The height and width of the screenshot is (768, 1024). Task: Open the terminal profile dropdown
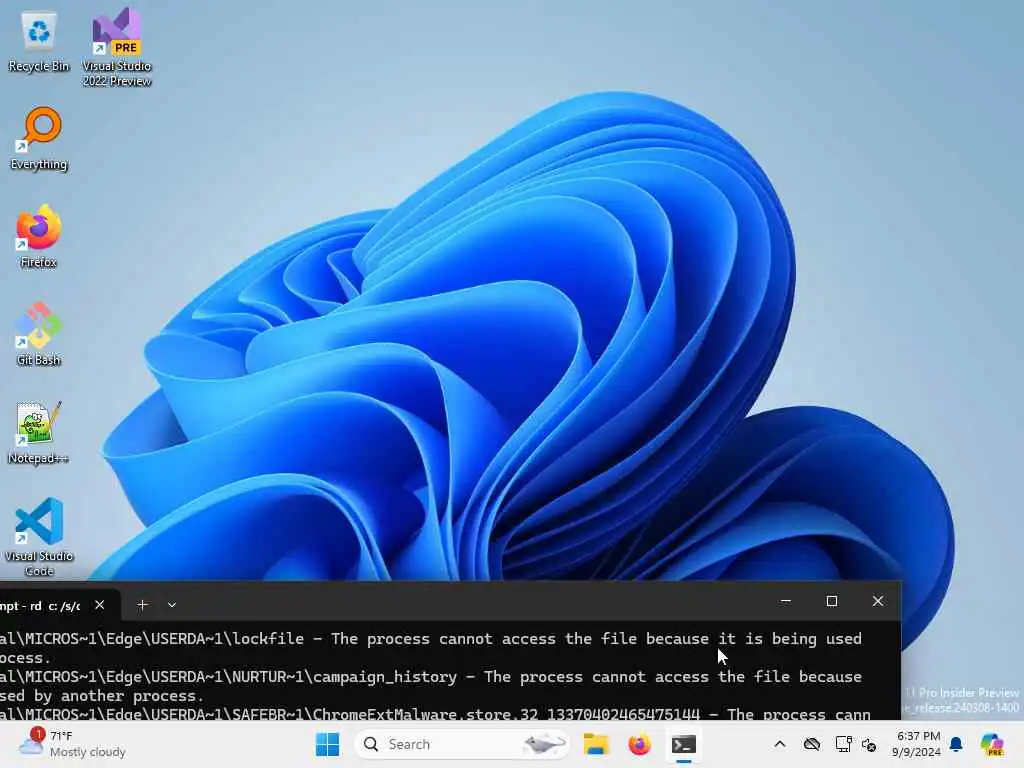[172, 605]
